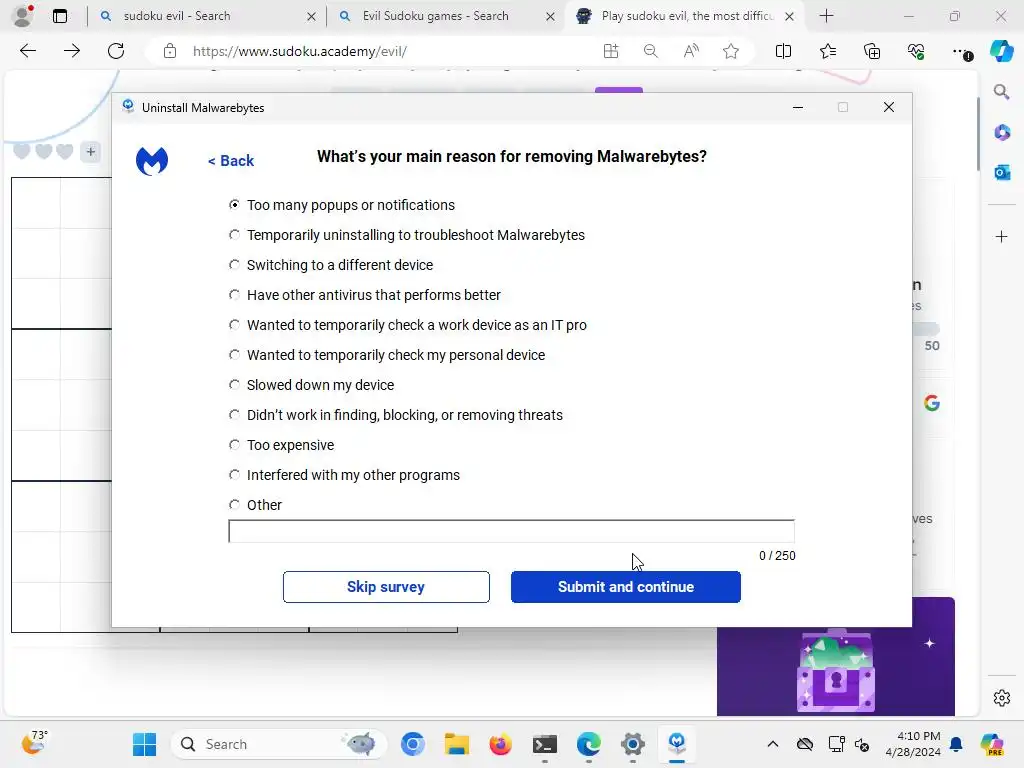Click Submit and continue button
This screenshot has width=1024, height=768.
626,587
